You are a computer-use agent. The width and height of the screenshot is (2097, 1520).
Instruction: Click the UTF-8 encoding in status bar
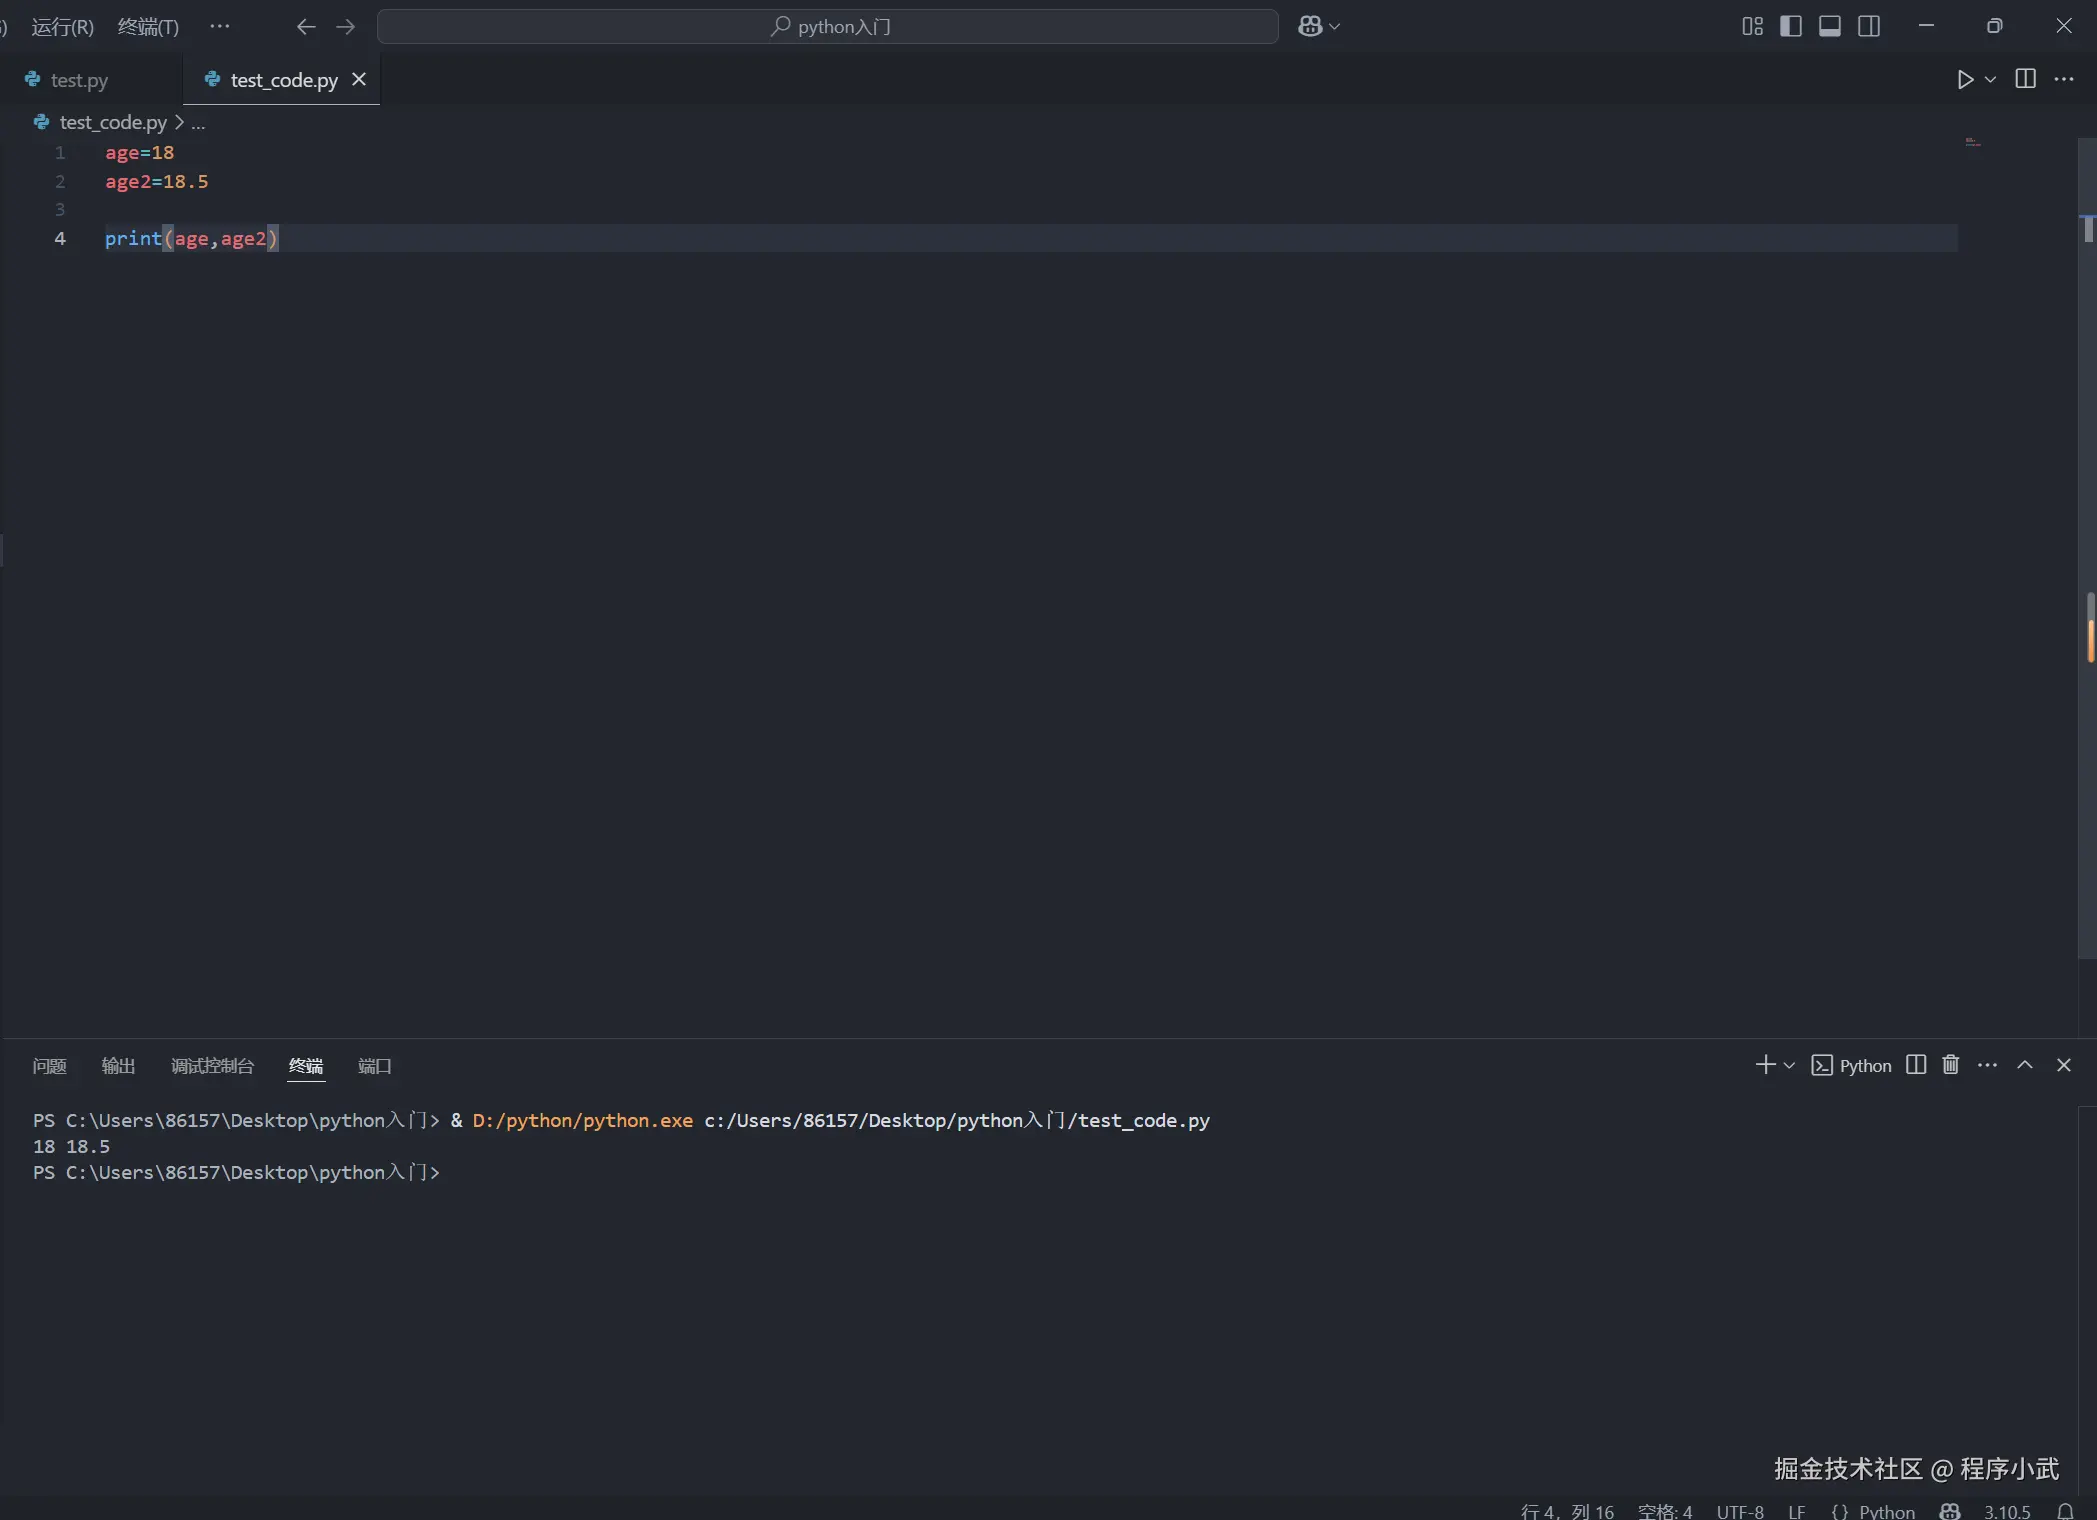coord(1739,1511)
